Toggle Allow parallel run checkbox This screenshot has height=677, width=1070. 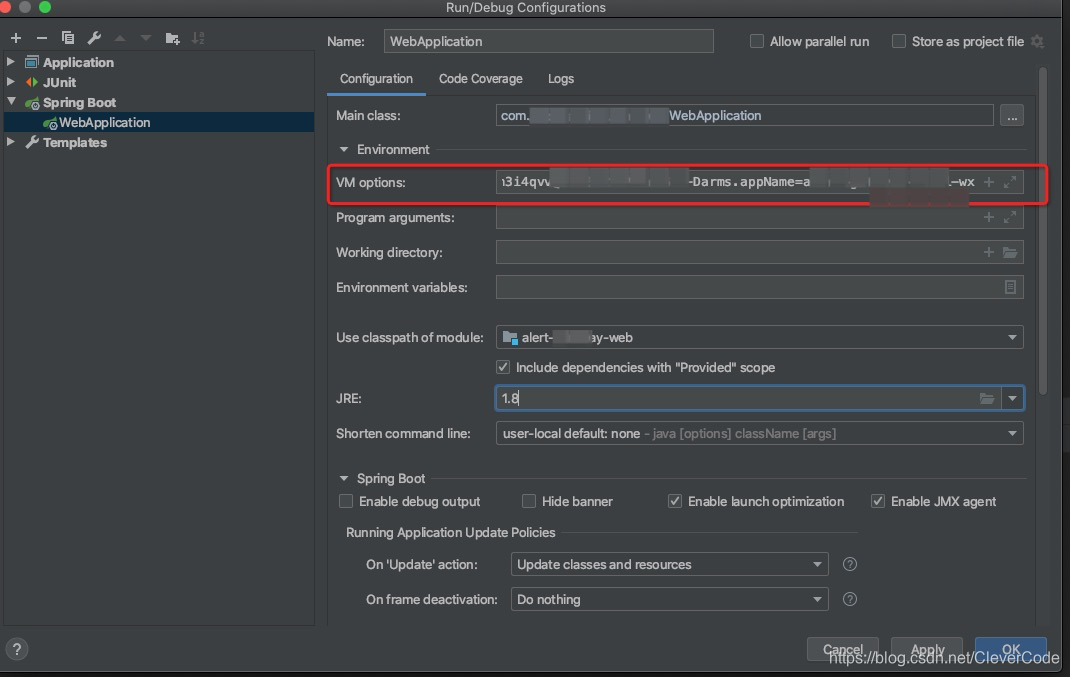pyautogui.click(x=756, y=41)
